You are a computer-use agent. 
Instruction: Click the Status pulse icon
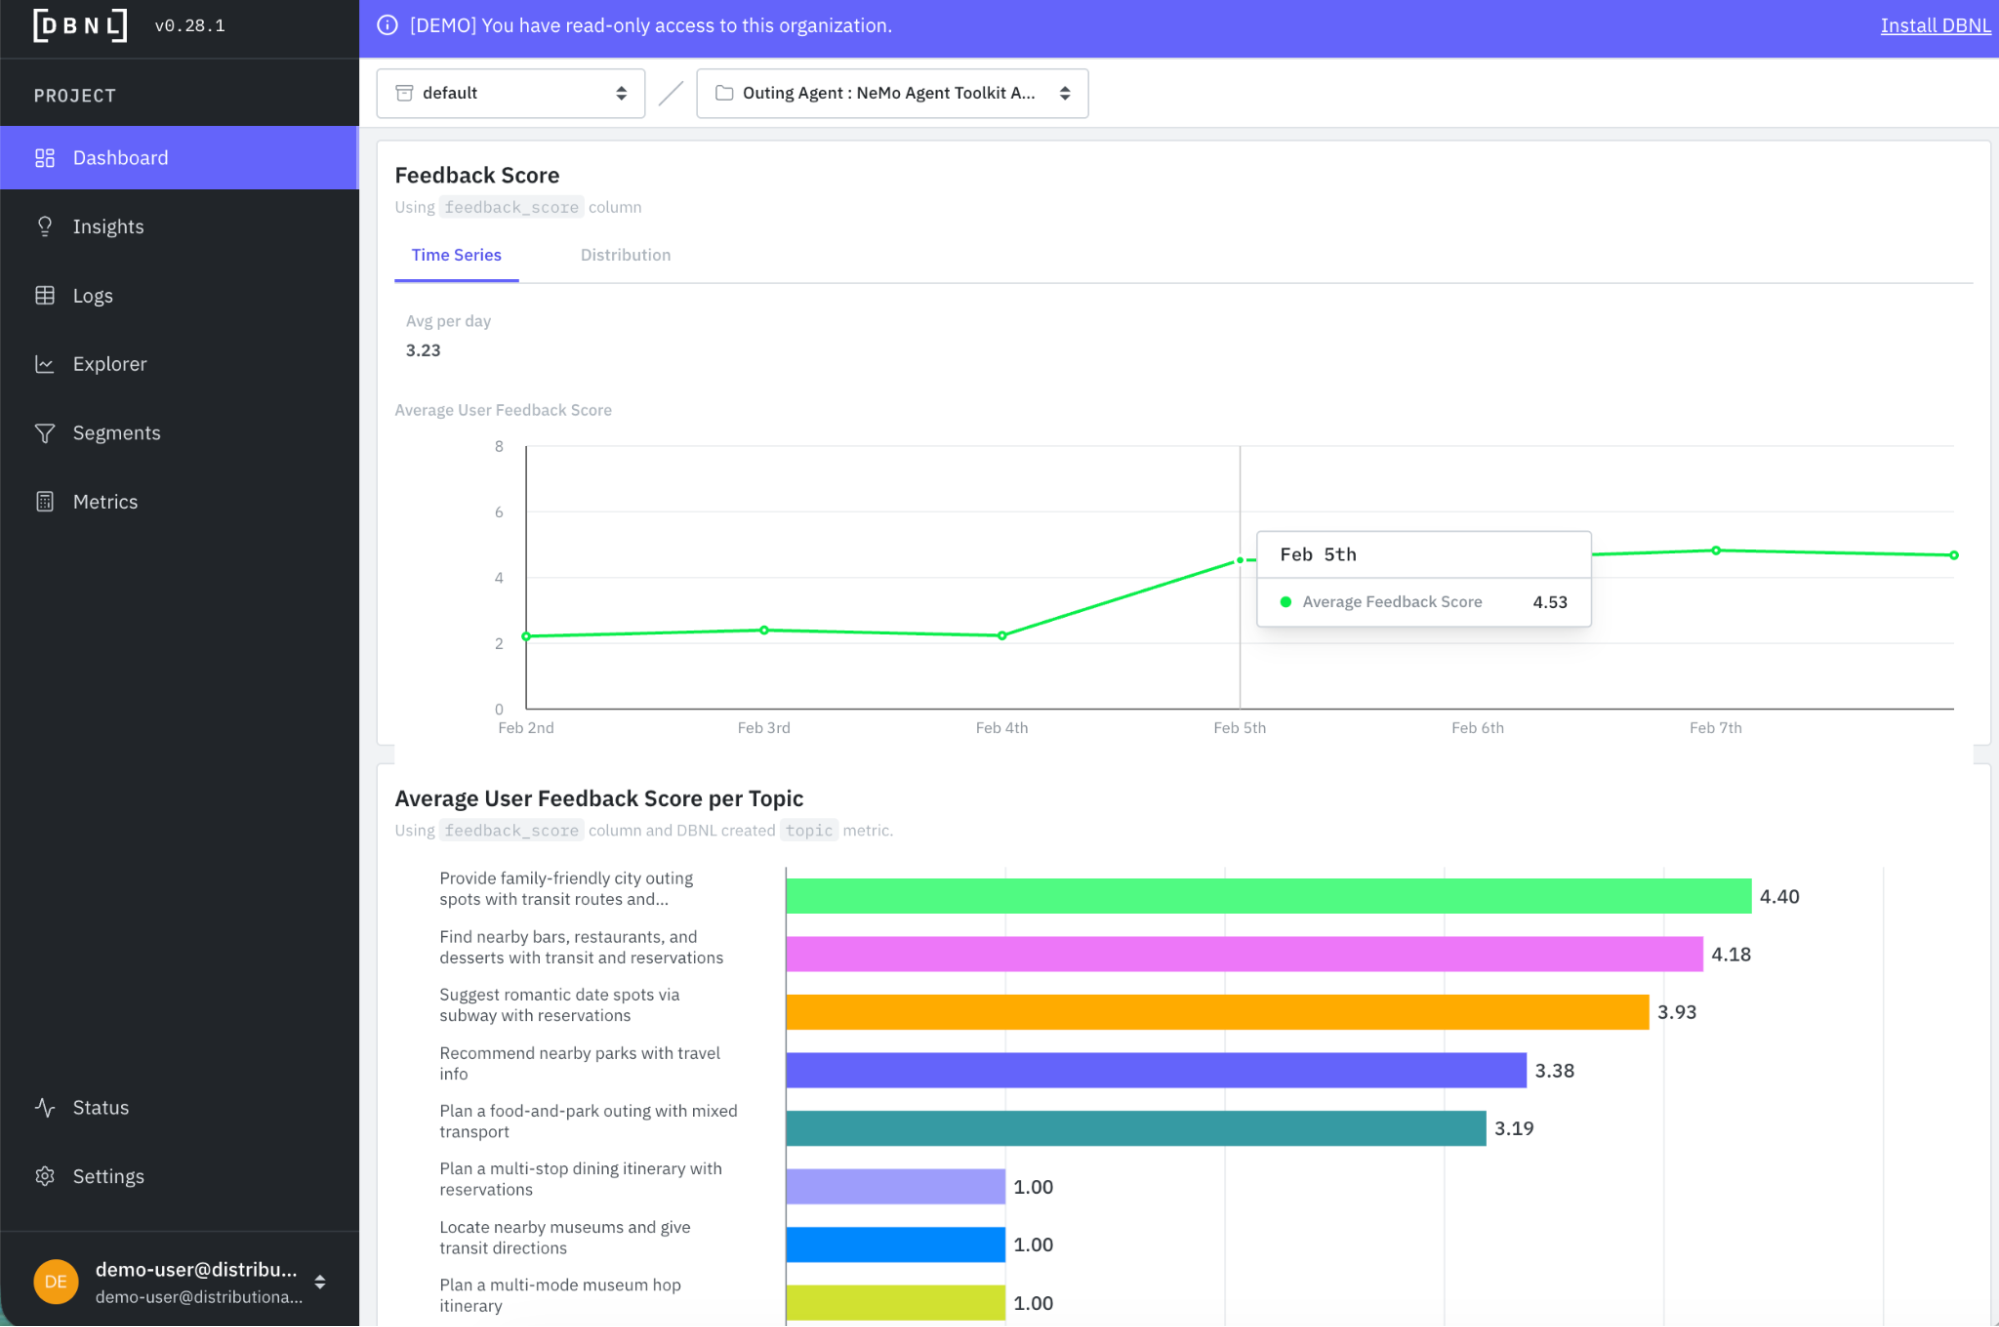pos(44,1108)
